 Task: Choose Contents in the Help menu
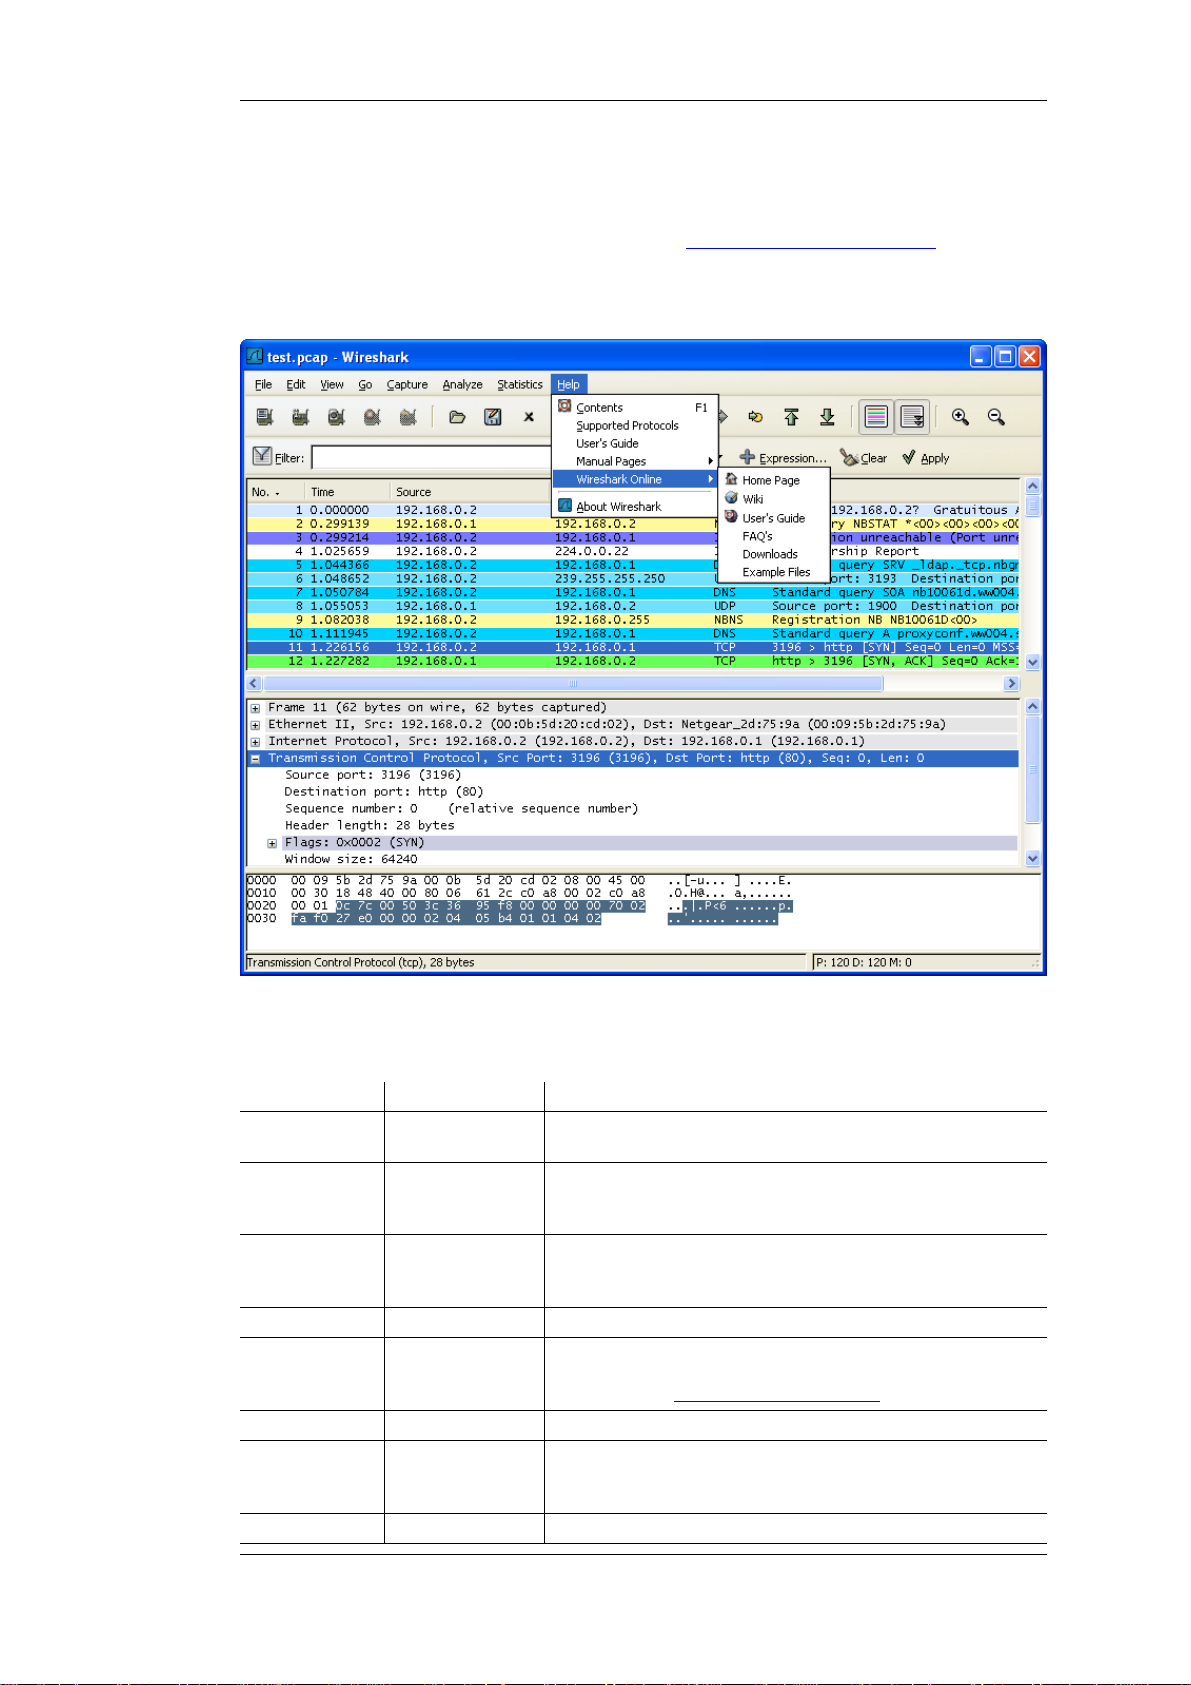[x=636, y=407]
